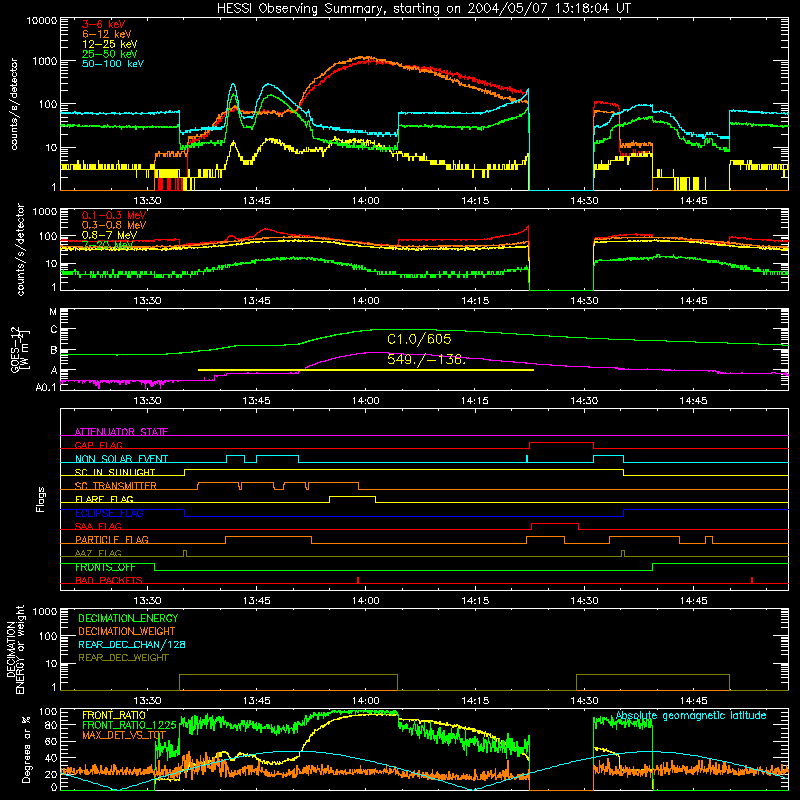800x800 pixels.
Task: Click the 'Degrees or %' axis label
Action: click(x=26, y=750)
